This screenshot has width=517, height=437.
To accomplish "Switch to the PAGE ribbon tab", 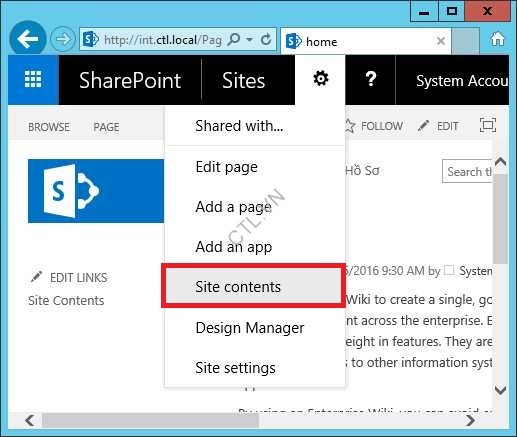I will click(106, 127).
